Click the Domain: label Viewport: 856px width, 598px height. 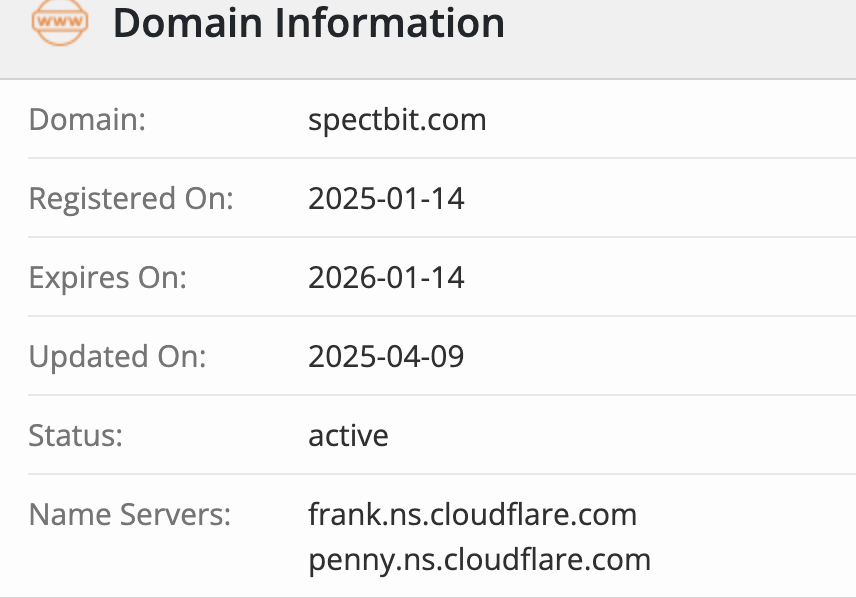pos(87,119)
